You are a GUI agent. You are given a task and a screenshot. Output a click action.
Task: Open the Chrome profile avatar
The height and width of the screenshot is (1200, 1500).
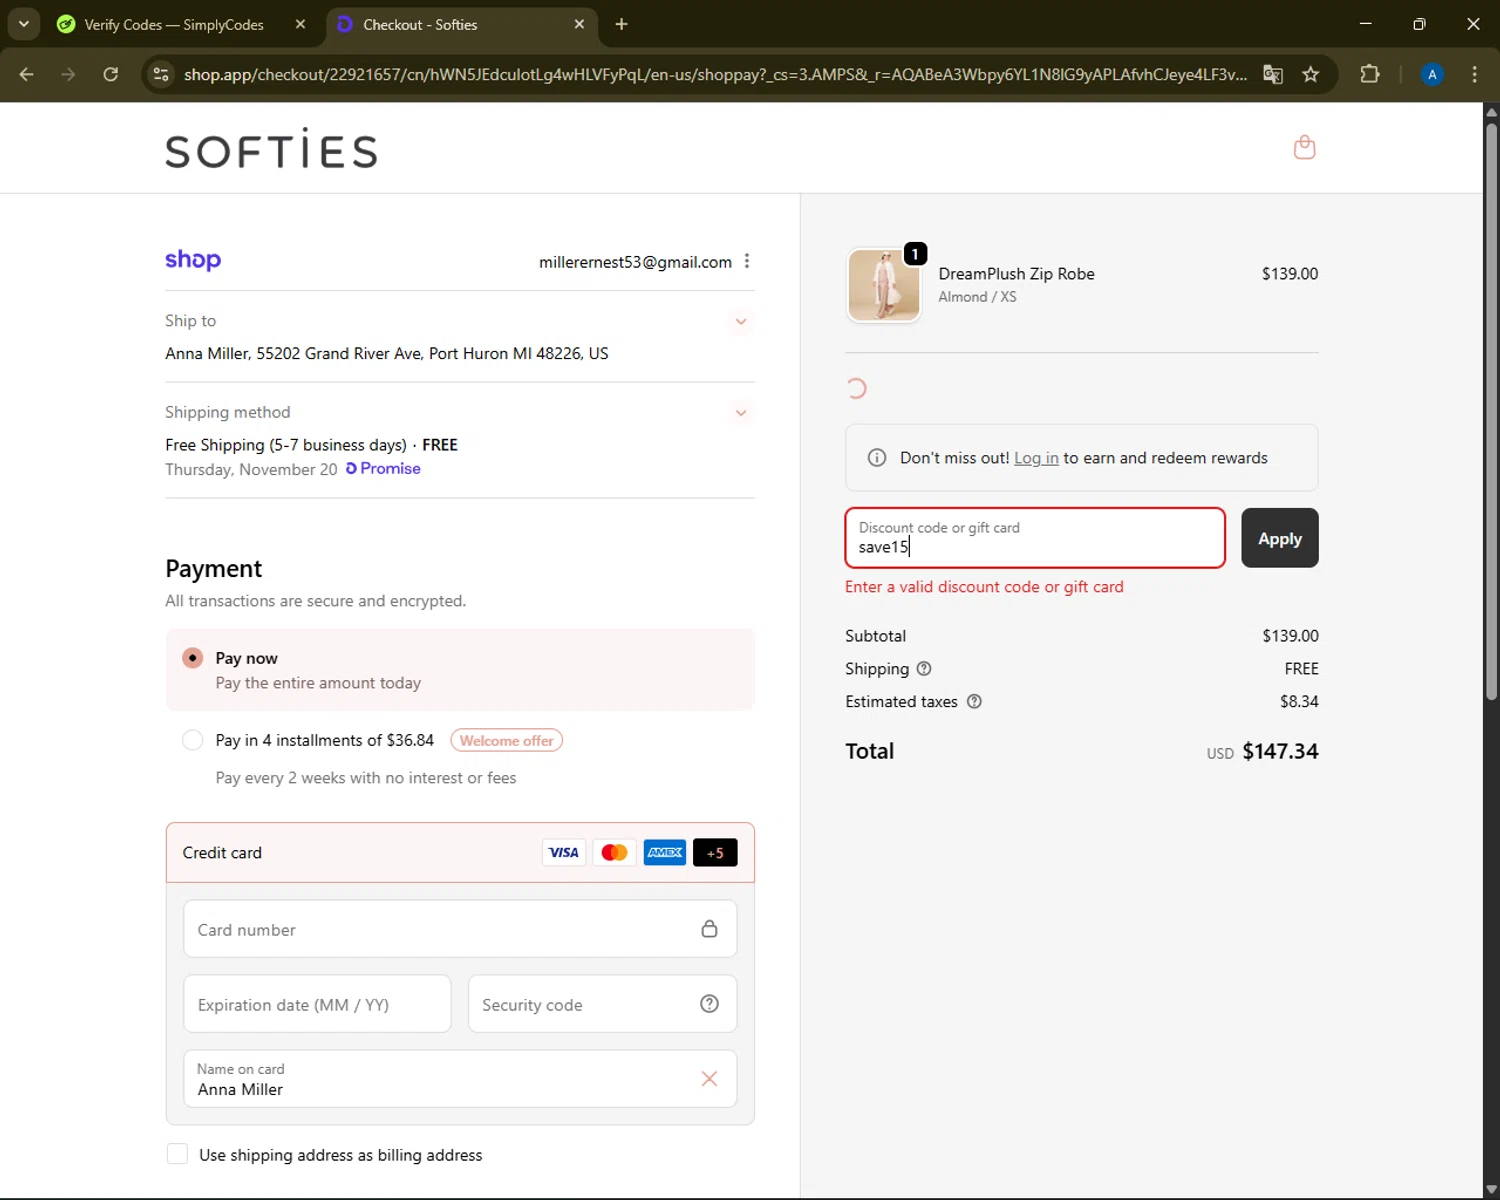coord(1432,74)
